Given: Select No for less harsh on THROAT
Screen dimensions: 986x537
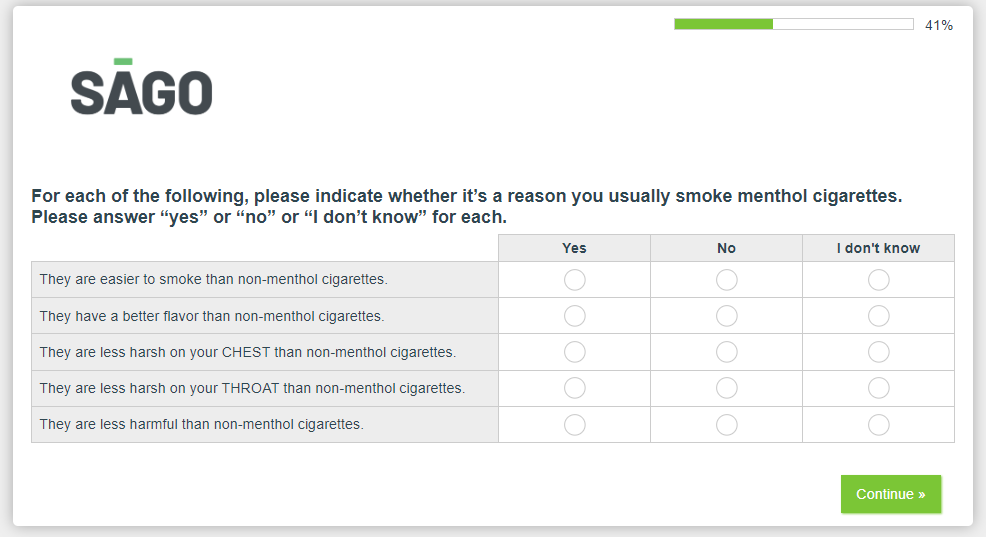Looking at the screenshot, I should click(x=726, y=388).
